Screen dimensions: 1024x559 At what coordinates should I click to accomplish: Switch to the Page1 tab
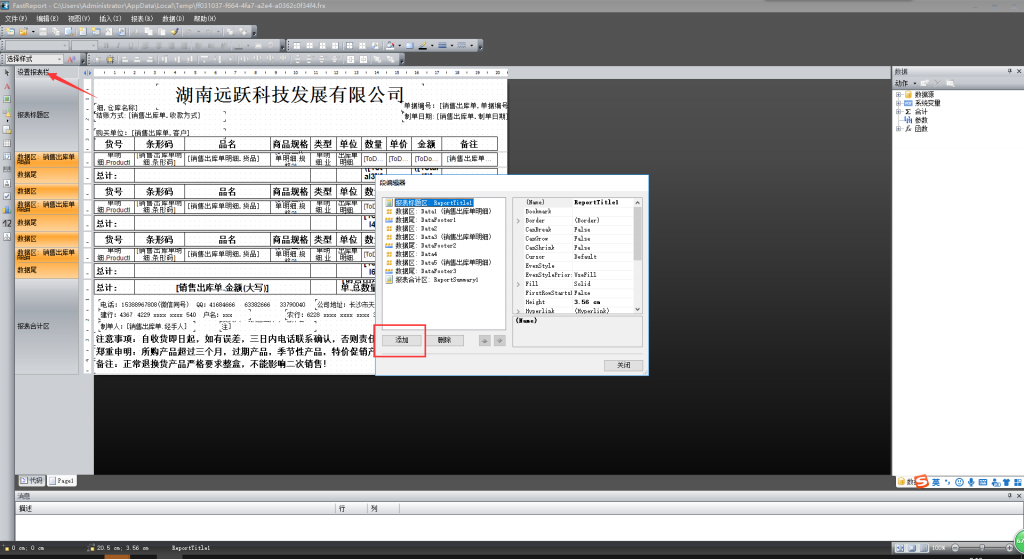click(x=61, y=481)
